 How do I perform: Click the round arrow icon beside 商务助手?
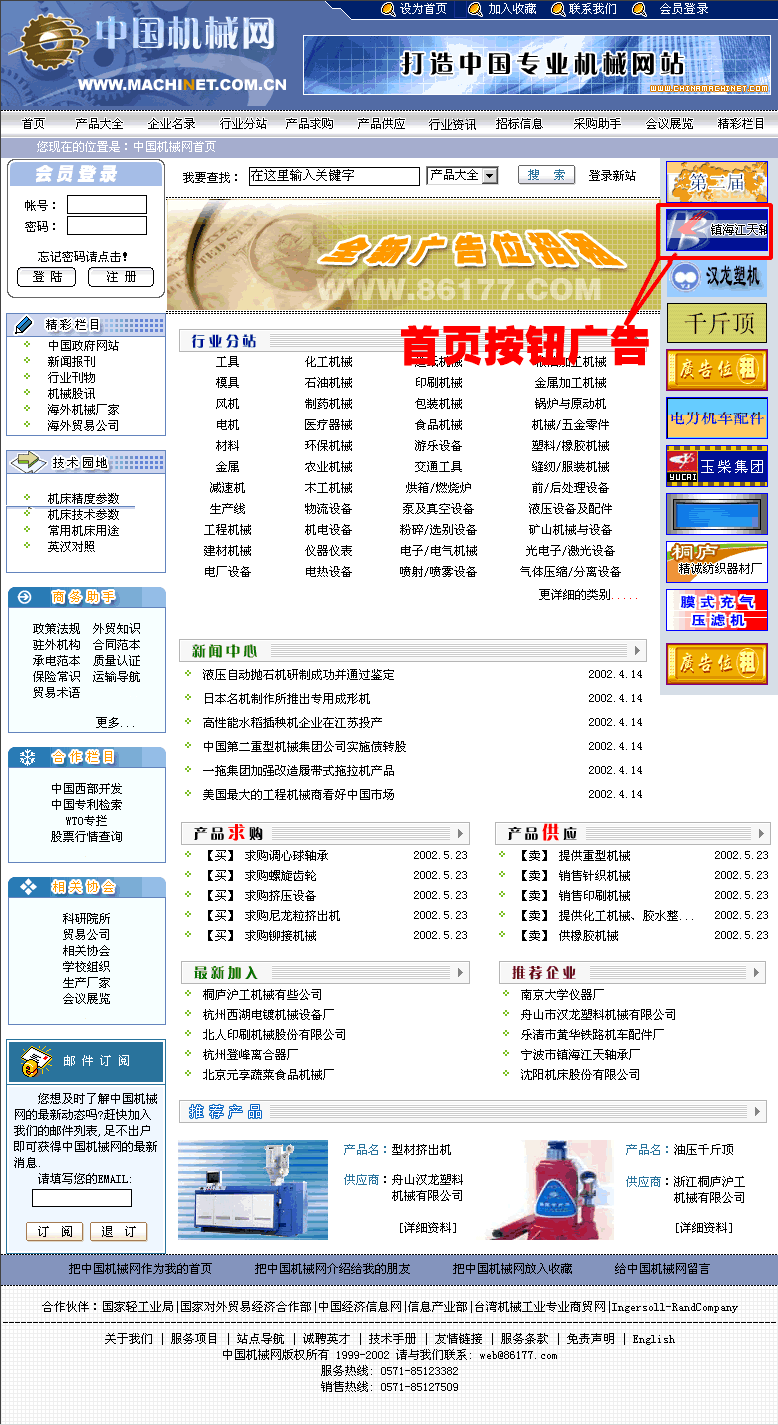(24, 597)
